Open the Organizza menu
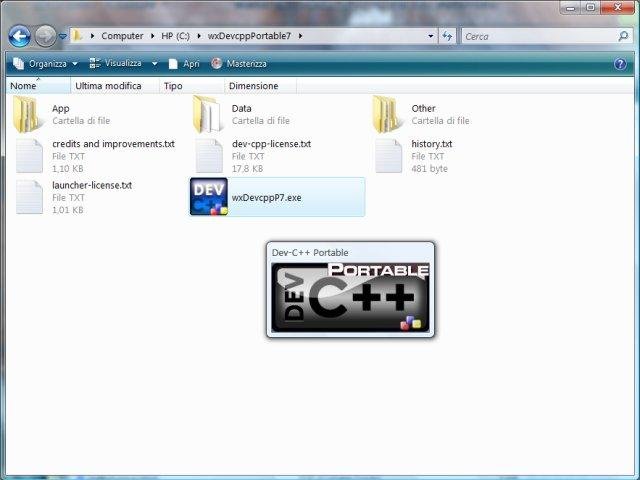The image size is (640, 480). click(x=45, y=64)
